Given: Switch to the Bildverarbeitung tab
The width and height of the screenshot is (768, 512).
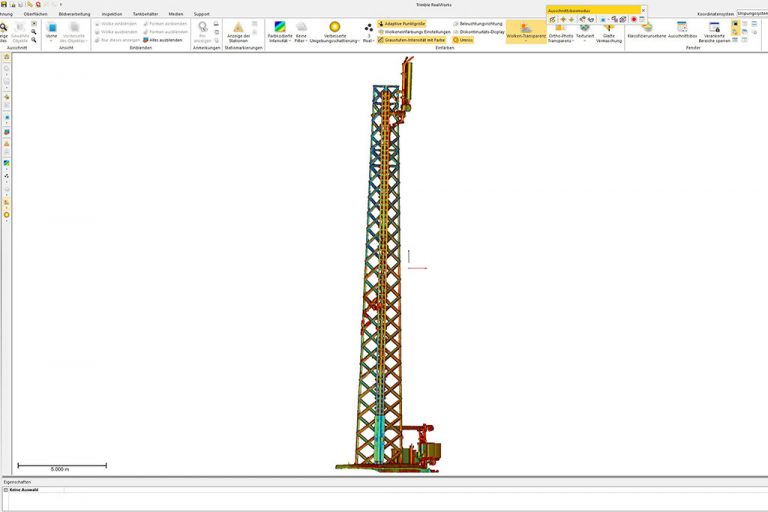Looking at the screenshot, I should coord(74,14).
